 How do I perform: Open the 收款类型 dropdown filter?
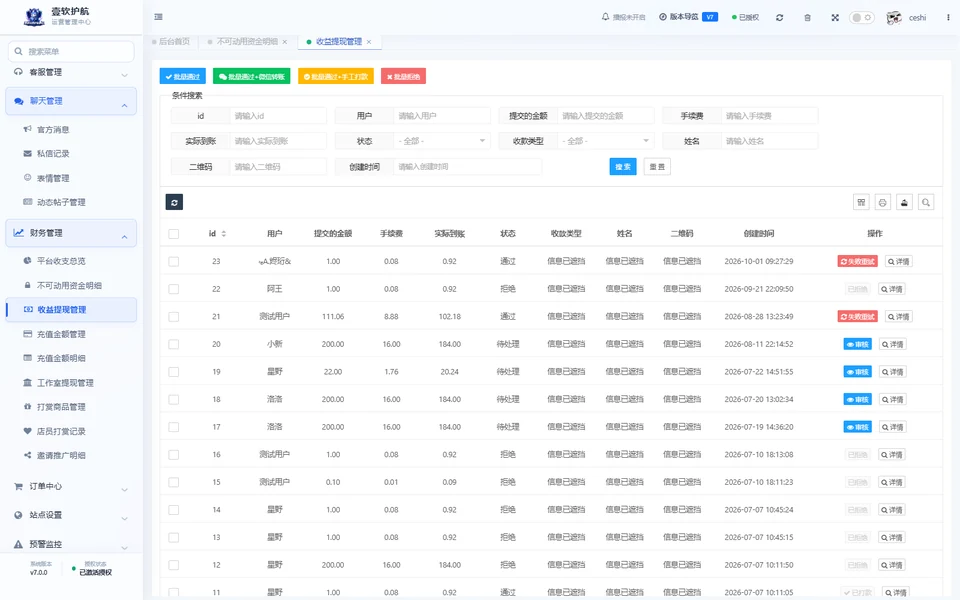tap(606, 141)
